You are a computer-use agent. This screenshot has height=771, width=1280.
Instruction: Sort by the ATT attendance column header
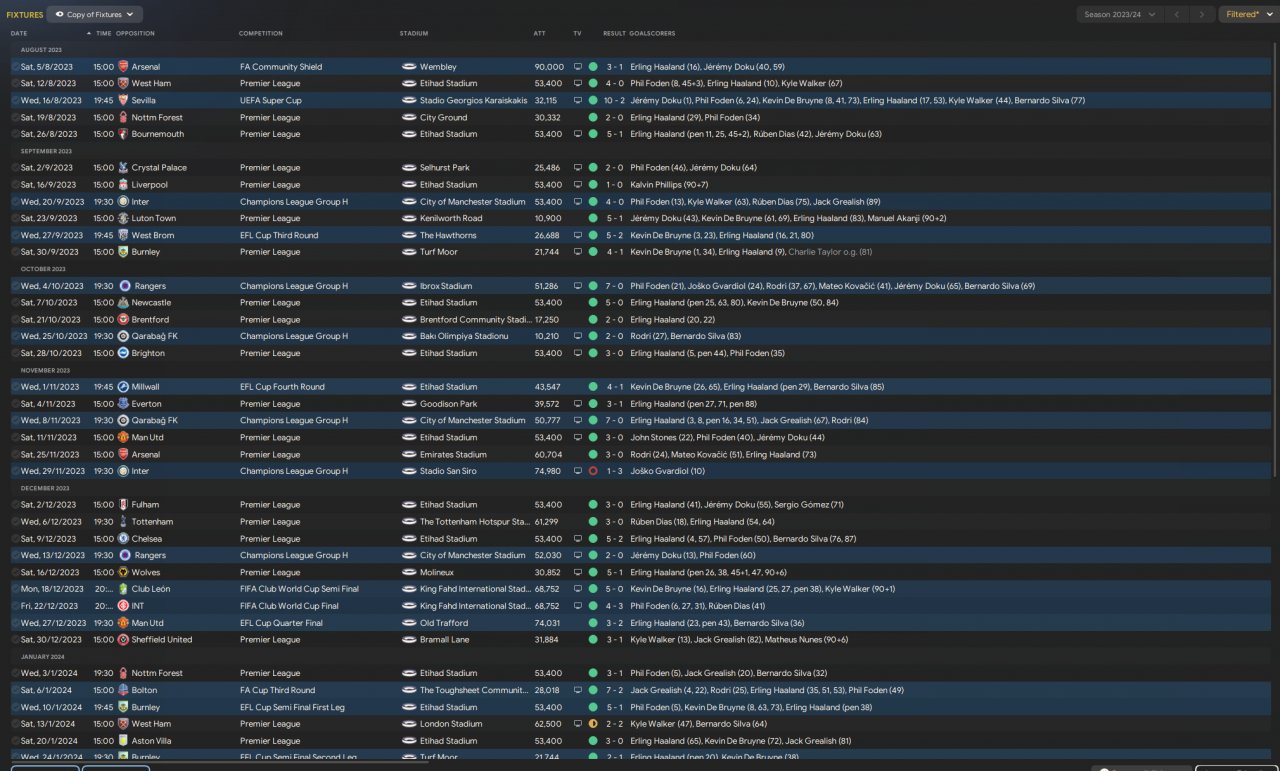point(540,33)
